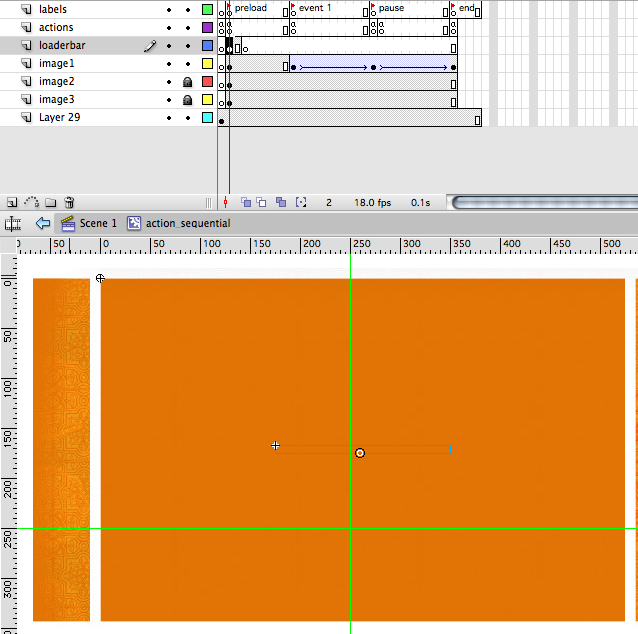Select the labels layer
The height and width of the screenshot is (634, 638).
click(53, 9)
